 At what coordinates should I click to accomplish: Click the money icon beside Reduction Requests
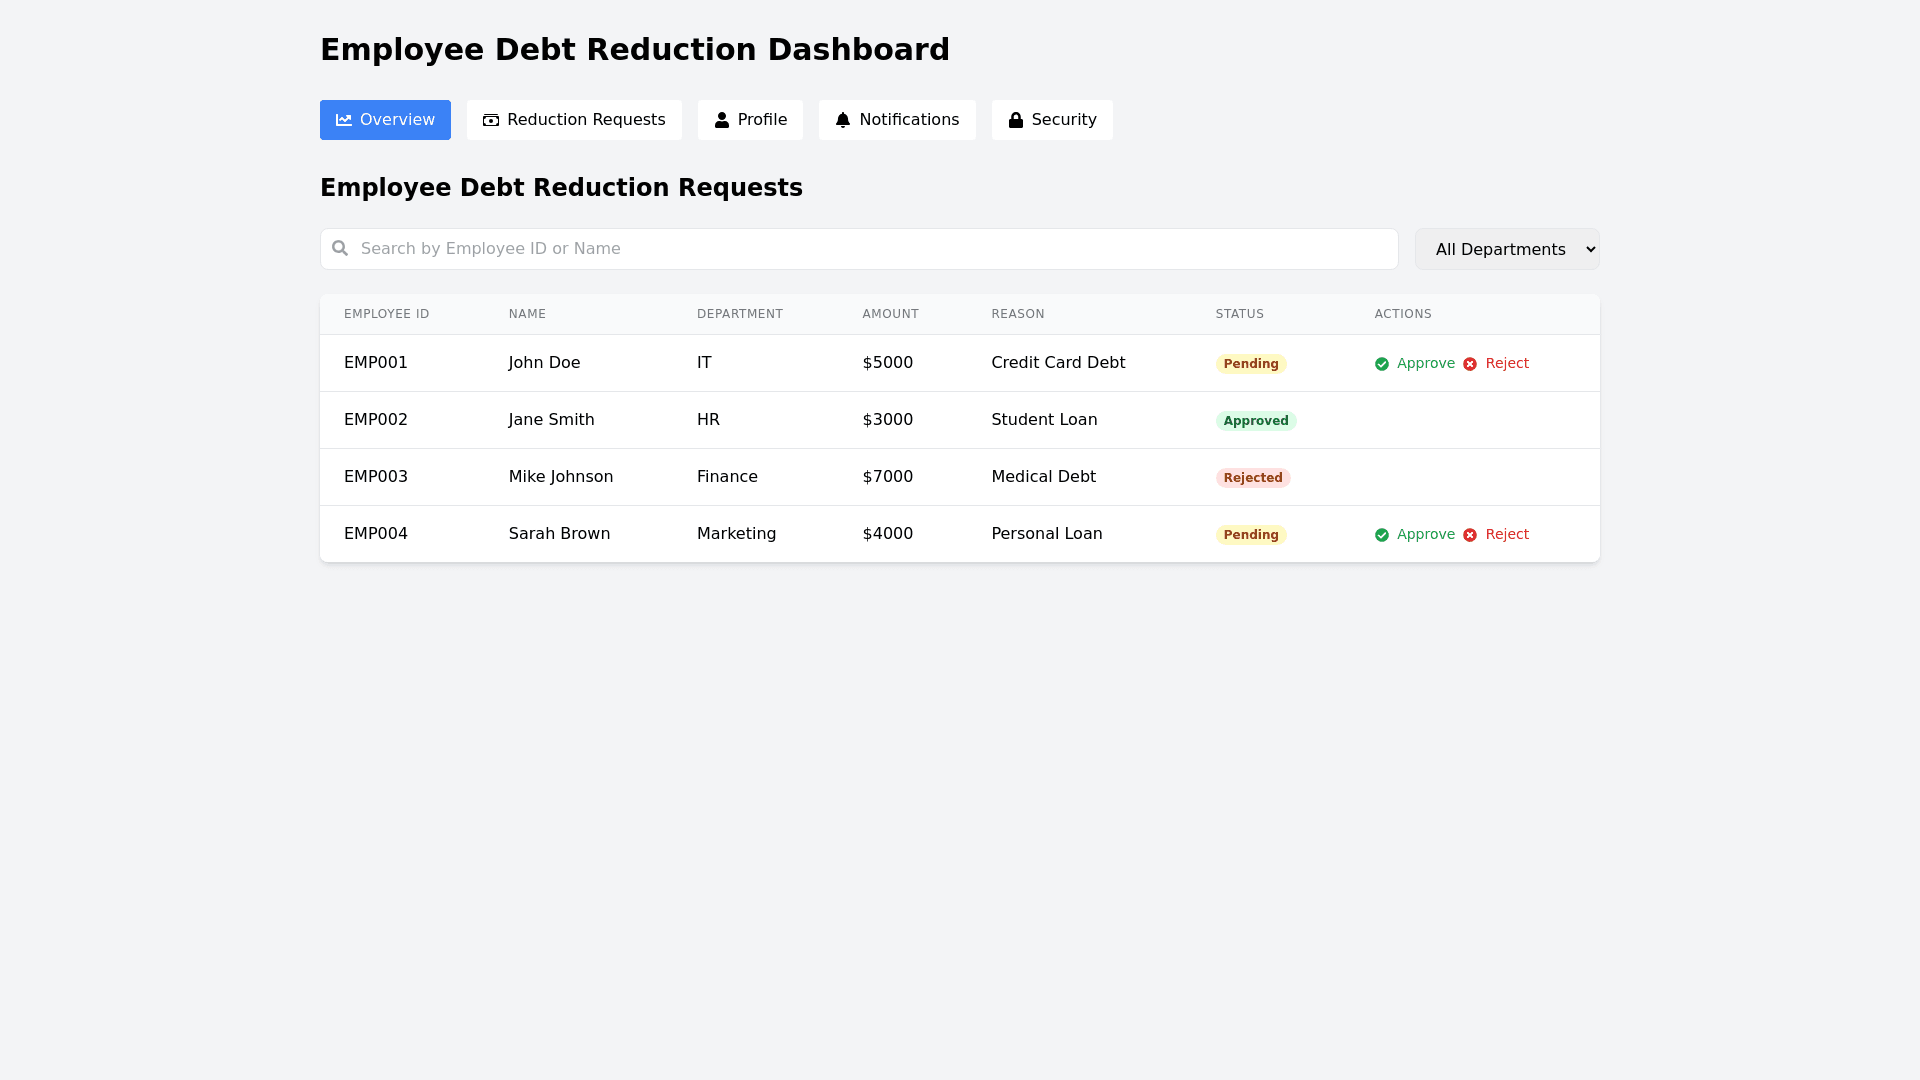point(491,120)
